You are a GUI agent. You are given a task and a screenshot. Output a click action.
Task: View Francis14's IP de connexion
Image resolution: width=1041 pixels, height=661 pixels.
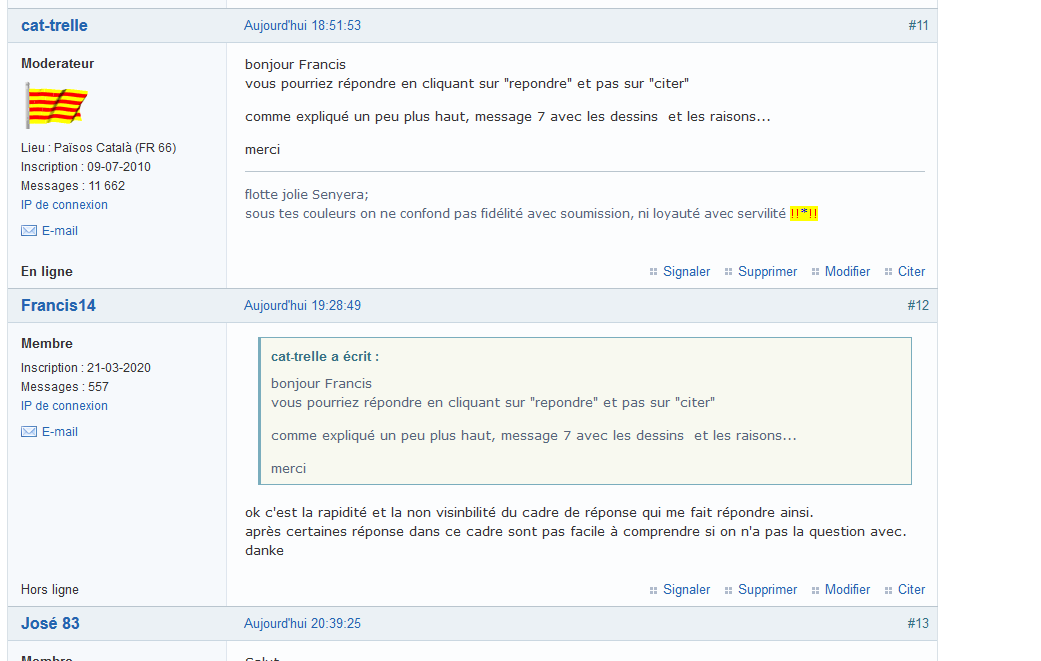[64, 405]
